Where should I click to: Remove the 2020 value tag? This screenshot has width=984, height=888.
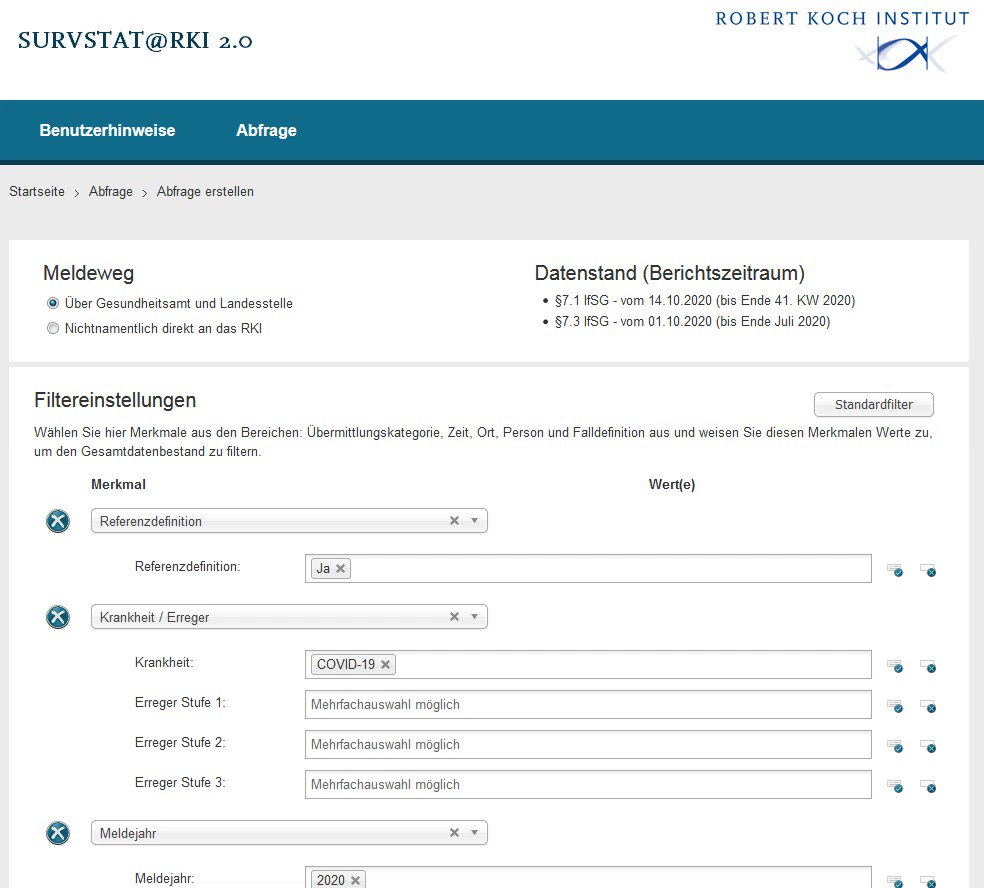[x=355, y=880]
